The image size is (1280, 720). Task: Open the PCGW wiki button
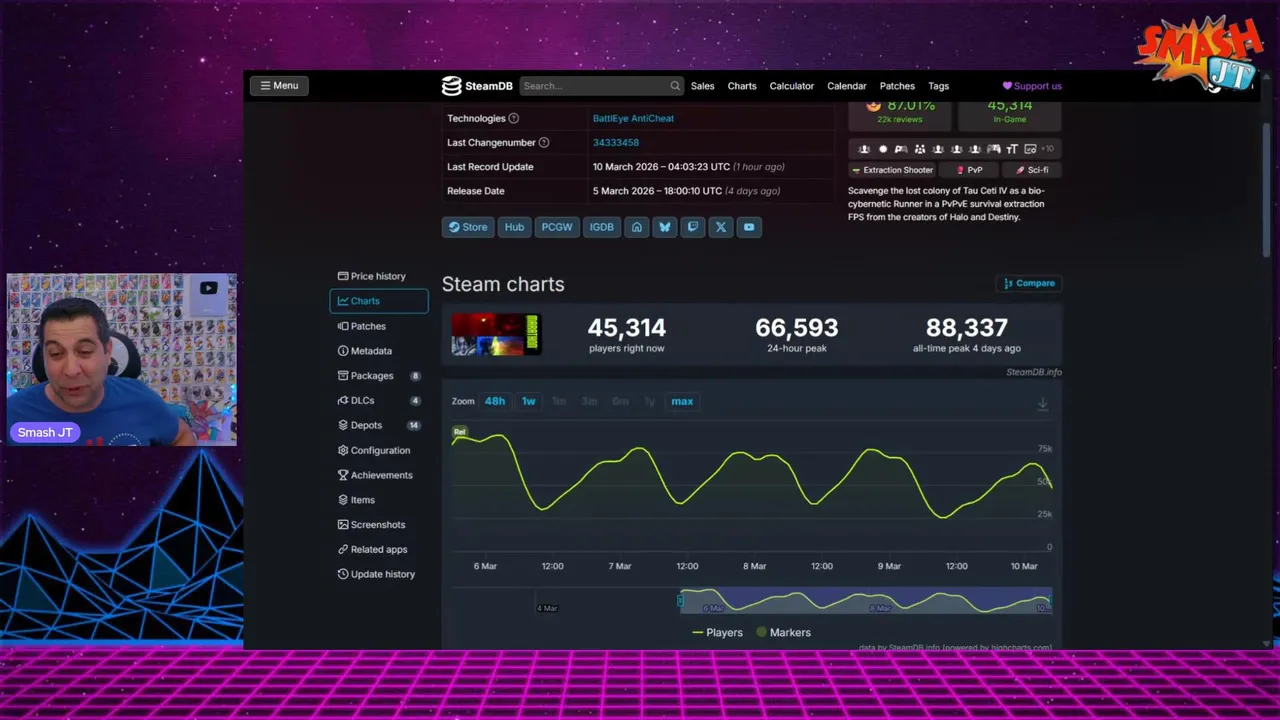557,227
